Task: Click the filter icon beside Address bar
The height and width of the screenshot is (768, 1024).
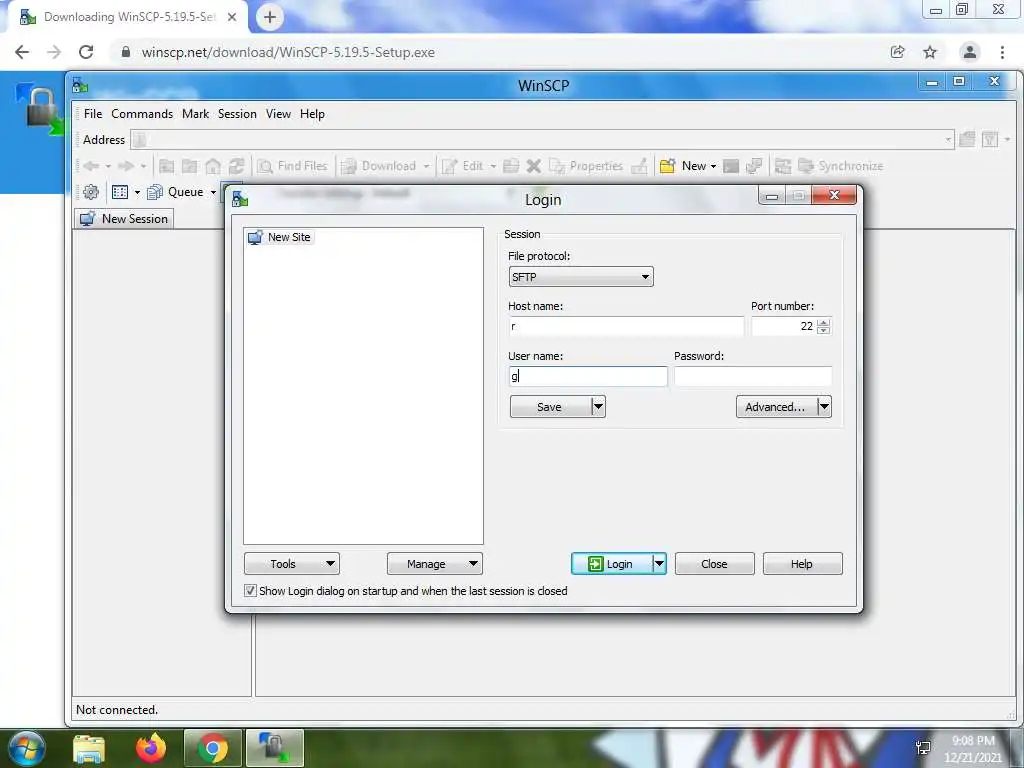Action: click(x=990, y=139)
